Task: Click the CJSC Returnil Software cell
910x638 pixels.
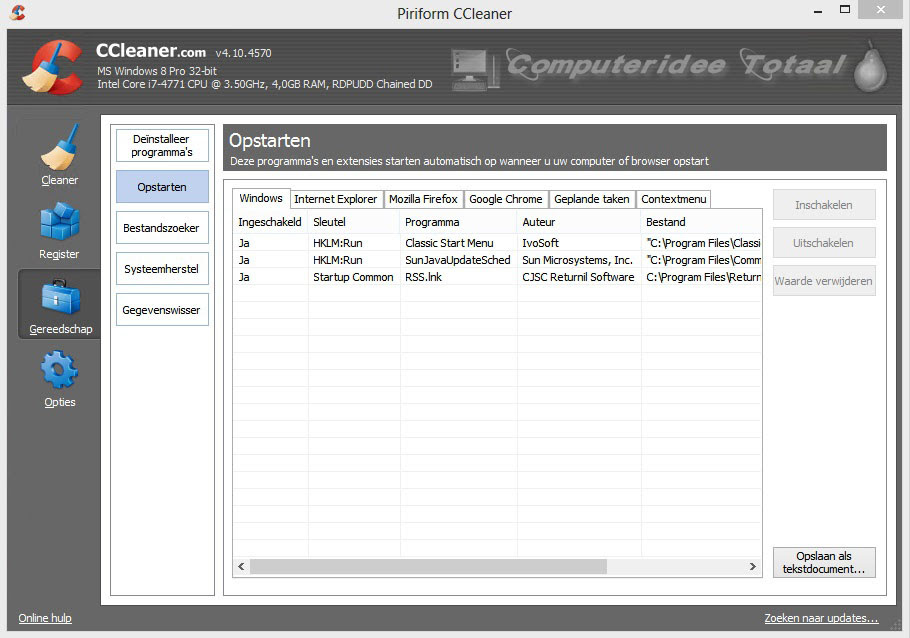Action: pos(578,277)
